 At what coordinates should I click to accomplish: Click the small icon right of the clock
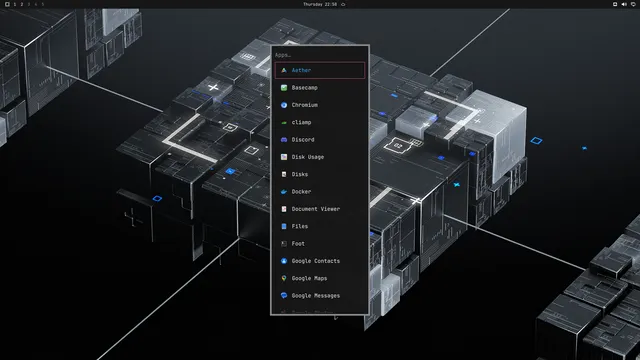click(x=343, y=4)
